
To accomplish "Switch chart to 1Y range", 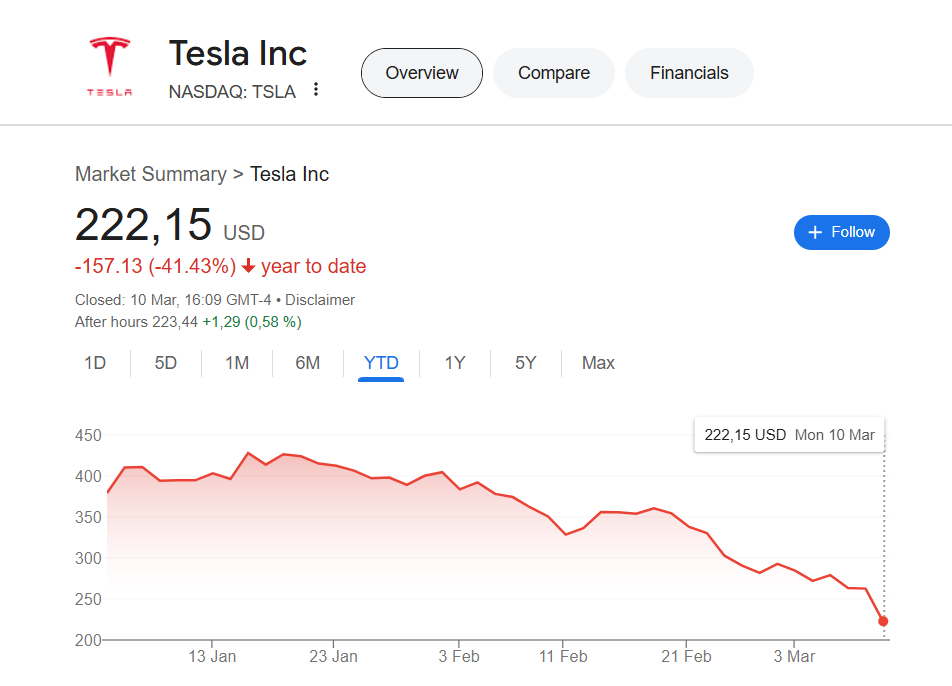I will (455, 363).
